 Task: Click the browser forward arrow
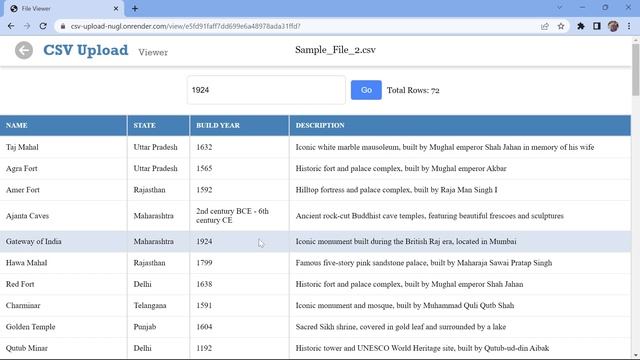(x=27, y=26)
